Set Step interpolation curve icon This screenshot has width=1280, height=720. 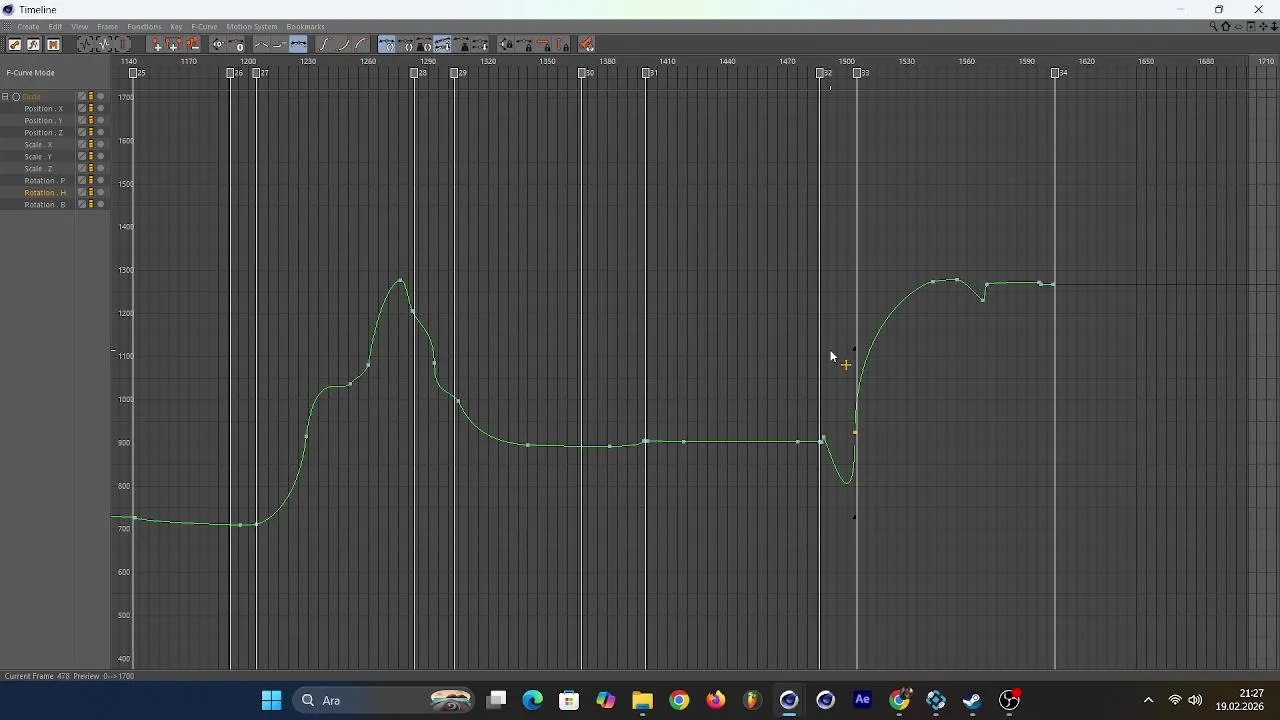(x=280, y=45)
